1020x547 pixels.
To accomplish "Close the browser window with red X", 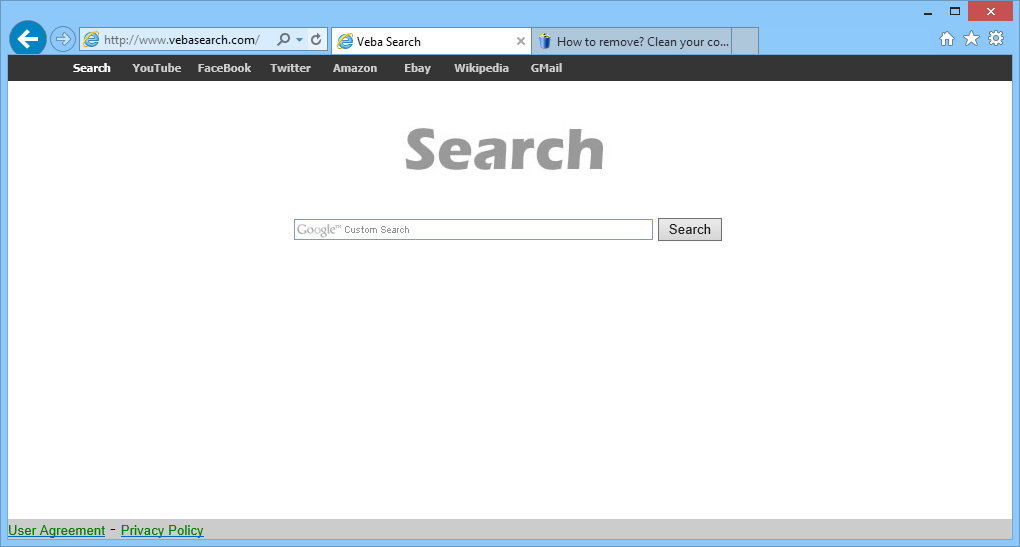I will point(991,11).
